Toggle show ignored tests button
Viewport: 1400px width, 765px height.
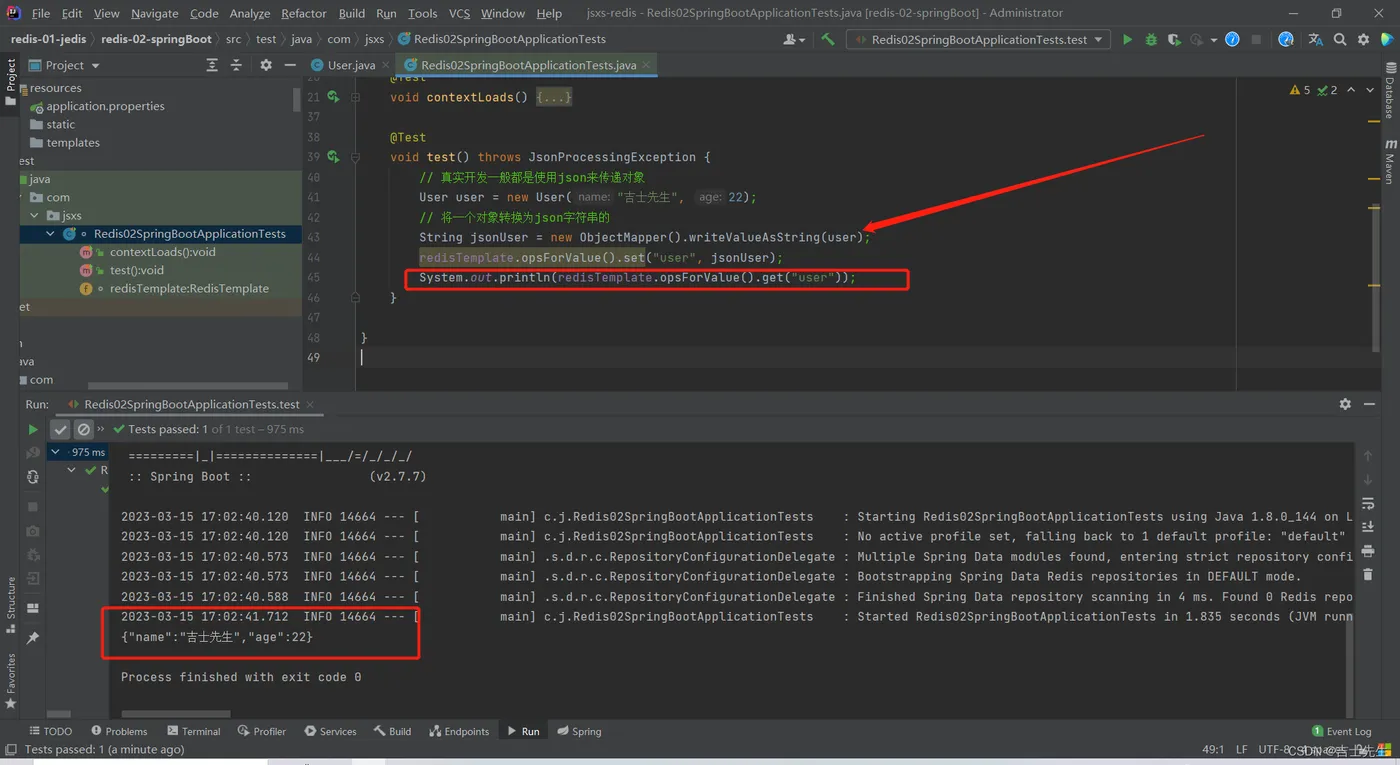tap(84, 429)
